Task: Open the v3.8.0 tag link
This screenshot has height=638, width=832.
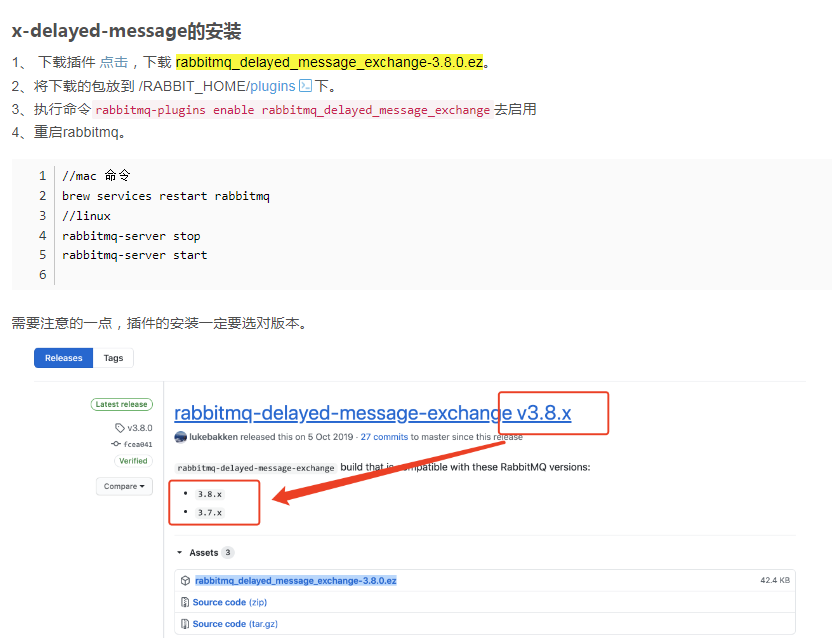Action: pos(140,428)
